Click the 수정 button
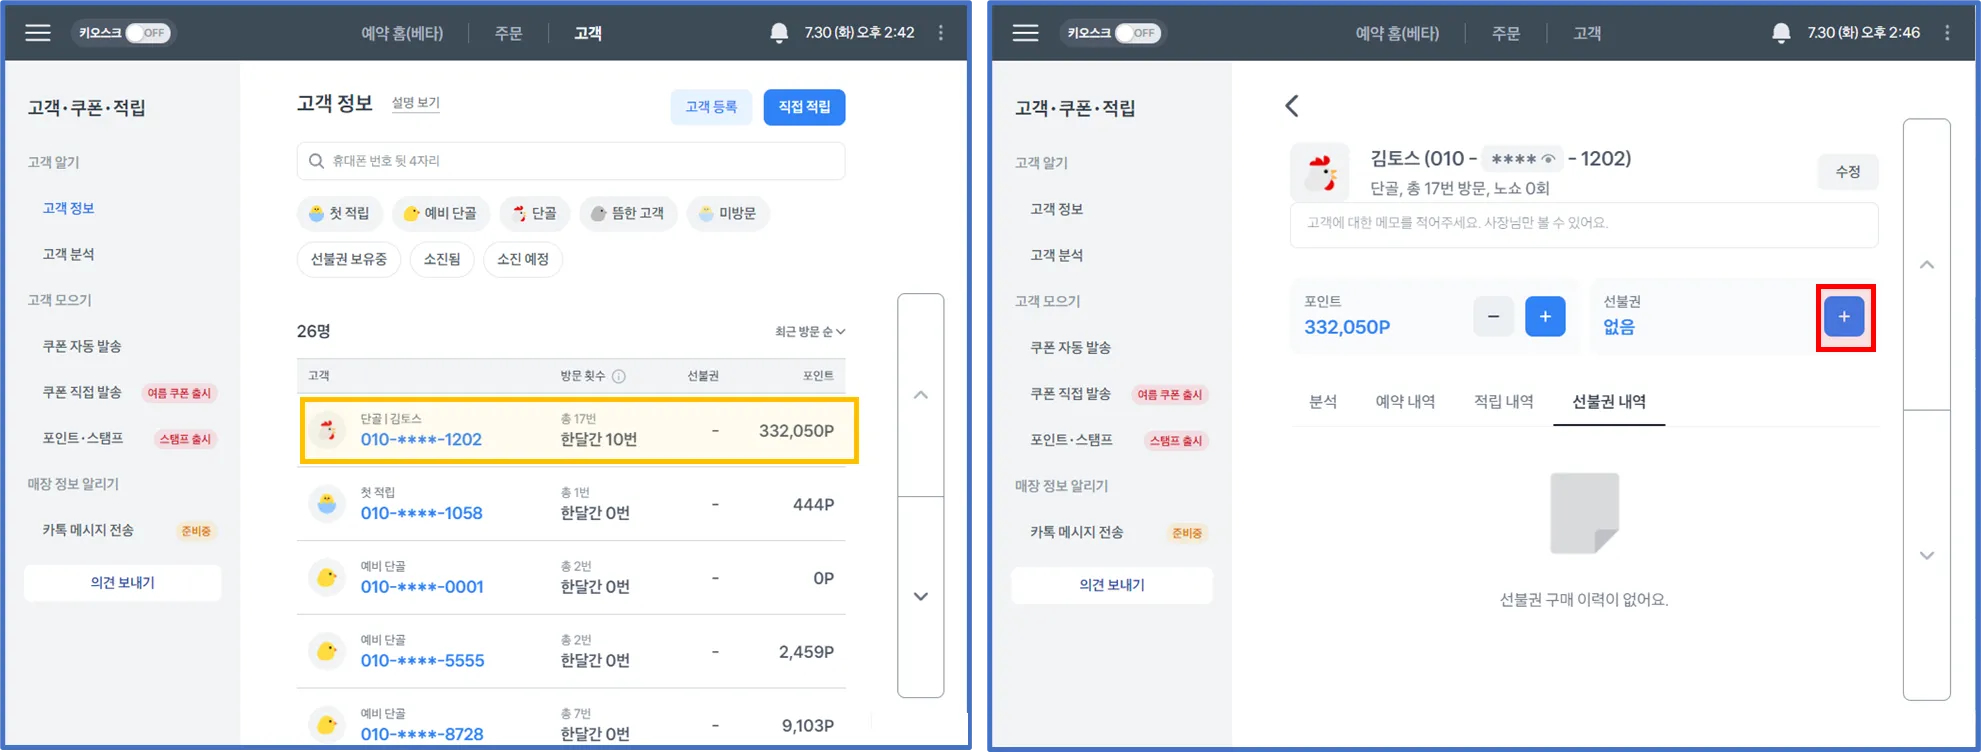This screenshot has width=1981, height=752. pyautogui.click(x=1847, y=172)
